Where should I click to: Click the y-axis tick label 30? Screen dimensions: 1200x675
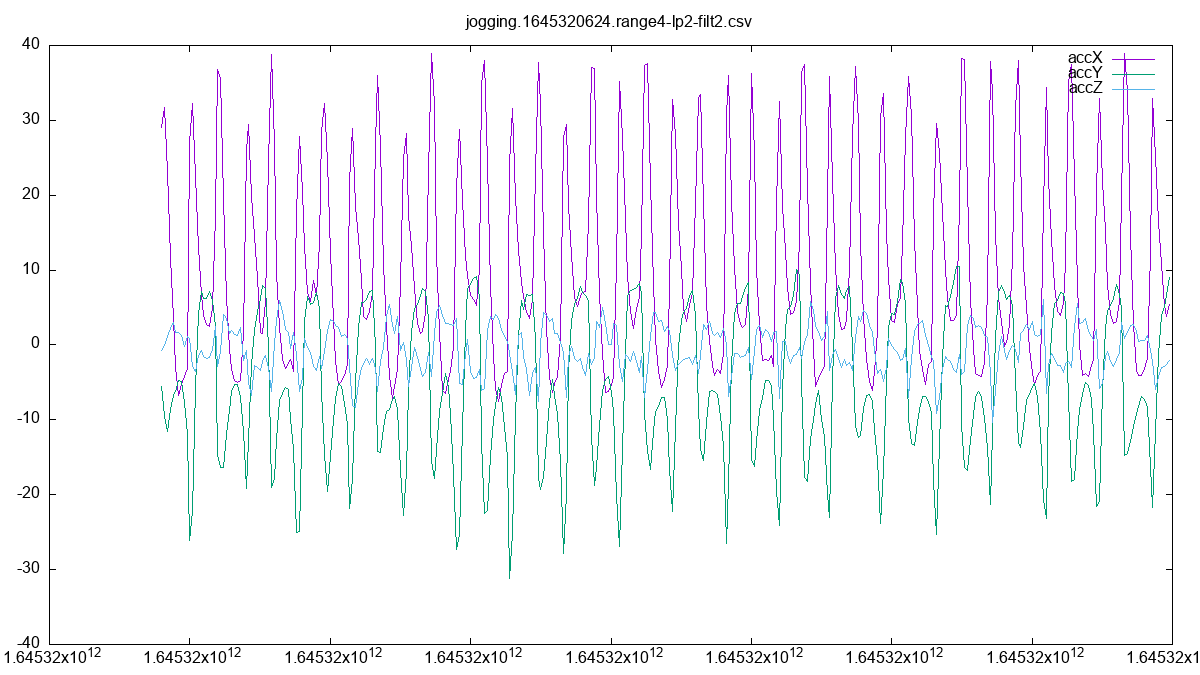30,120
